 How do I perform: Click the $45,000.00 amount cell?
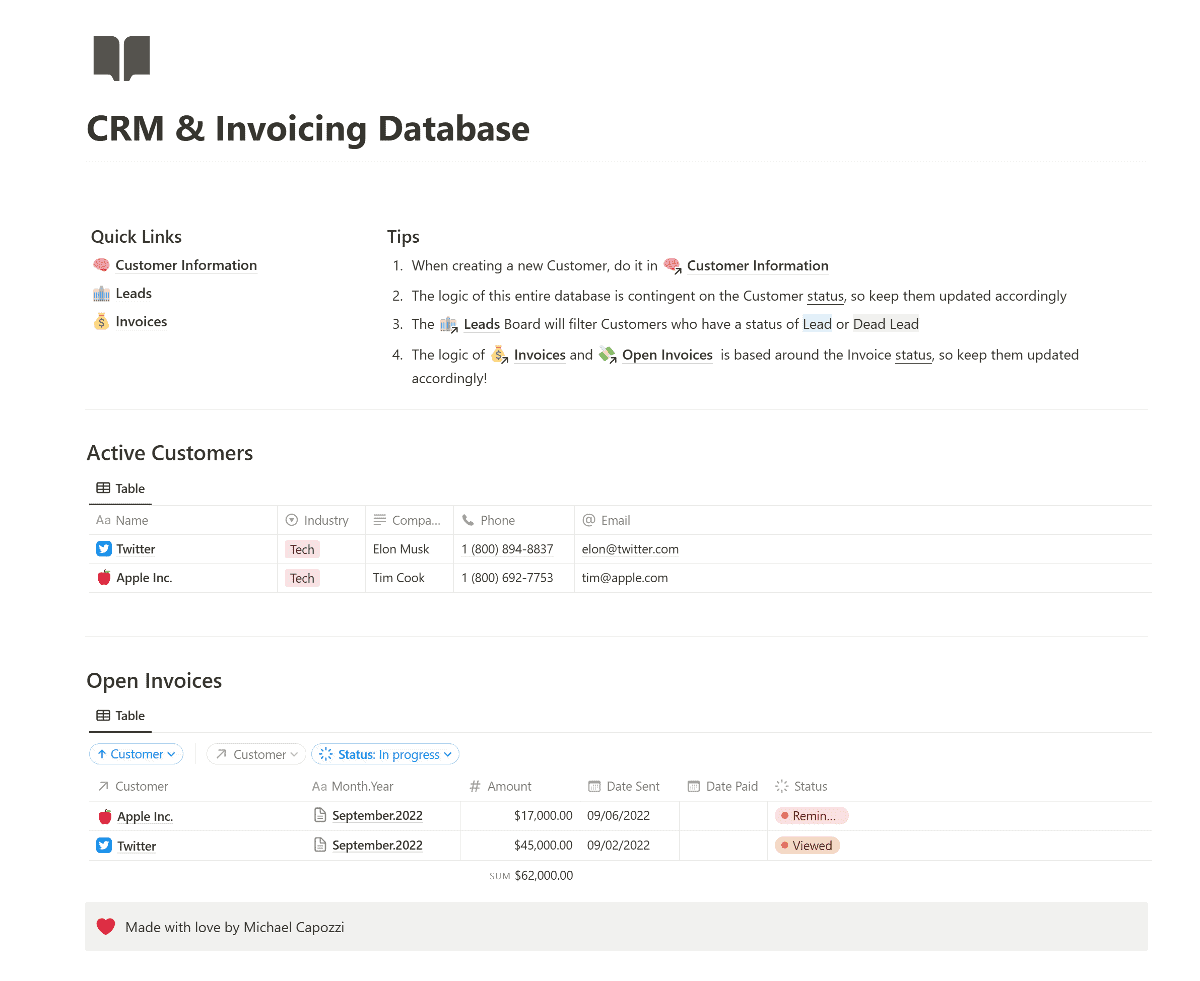point(543,845)
